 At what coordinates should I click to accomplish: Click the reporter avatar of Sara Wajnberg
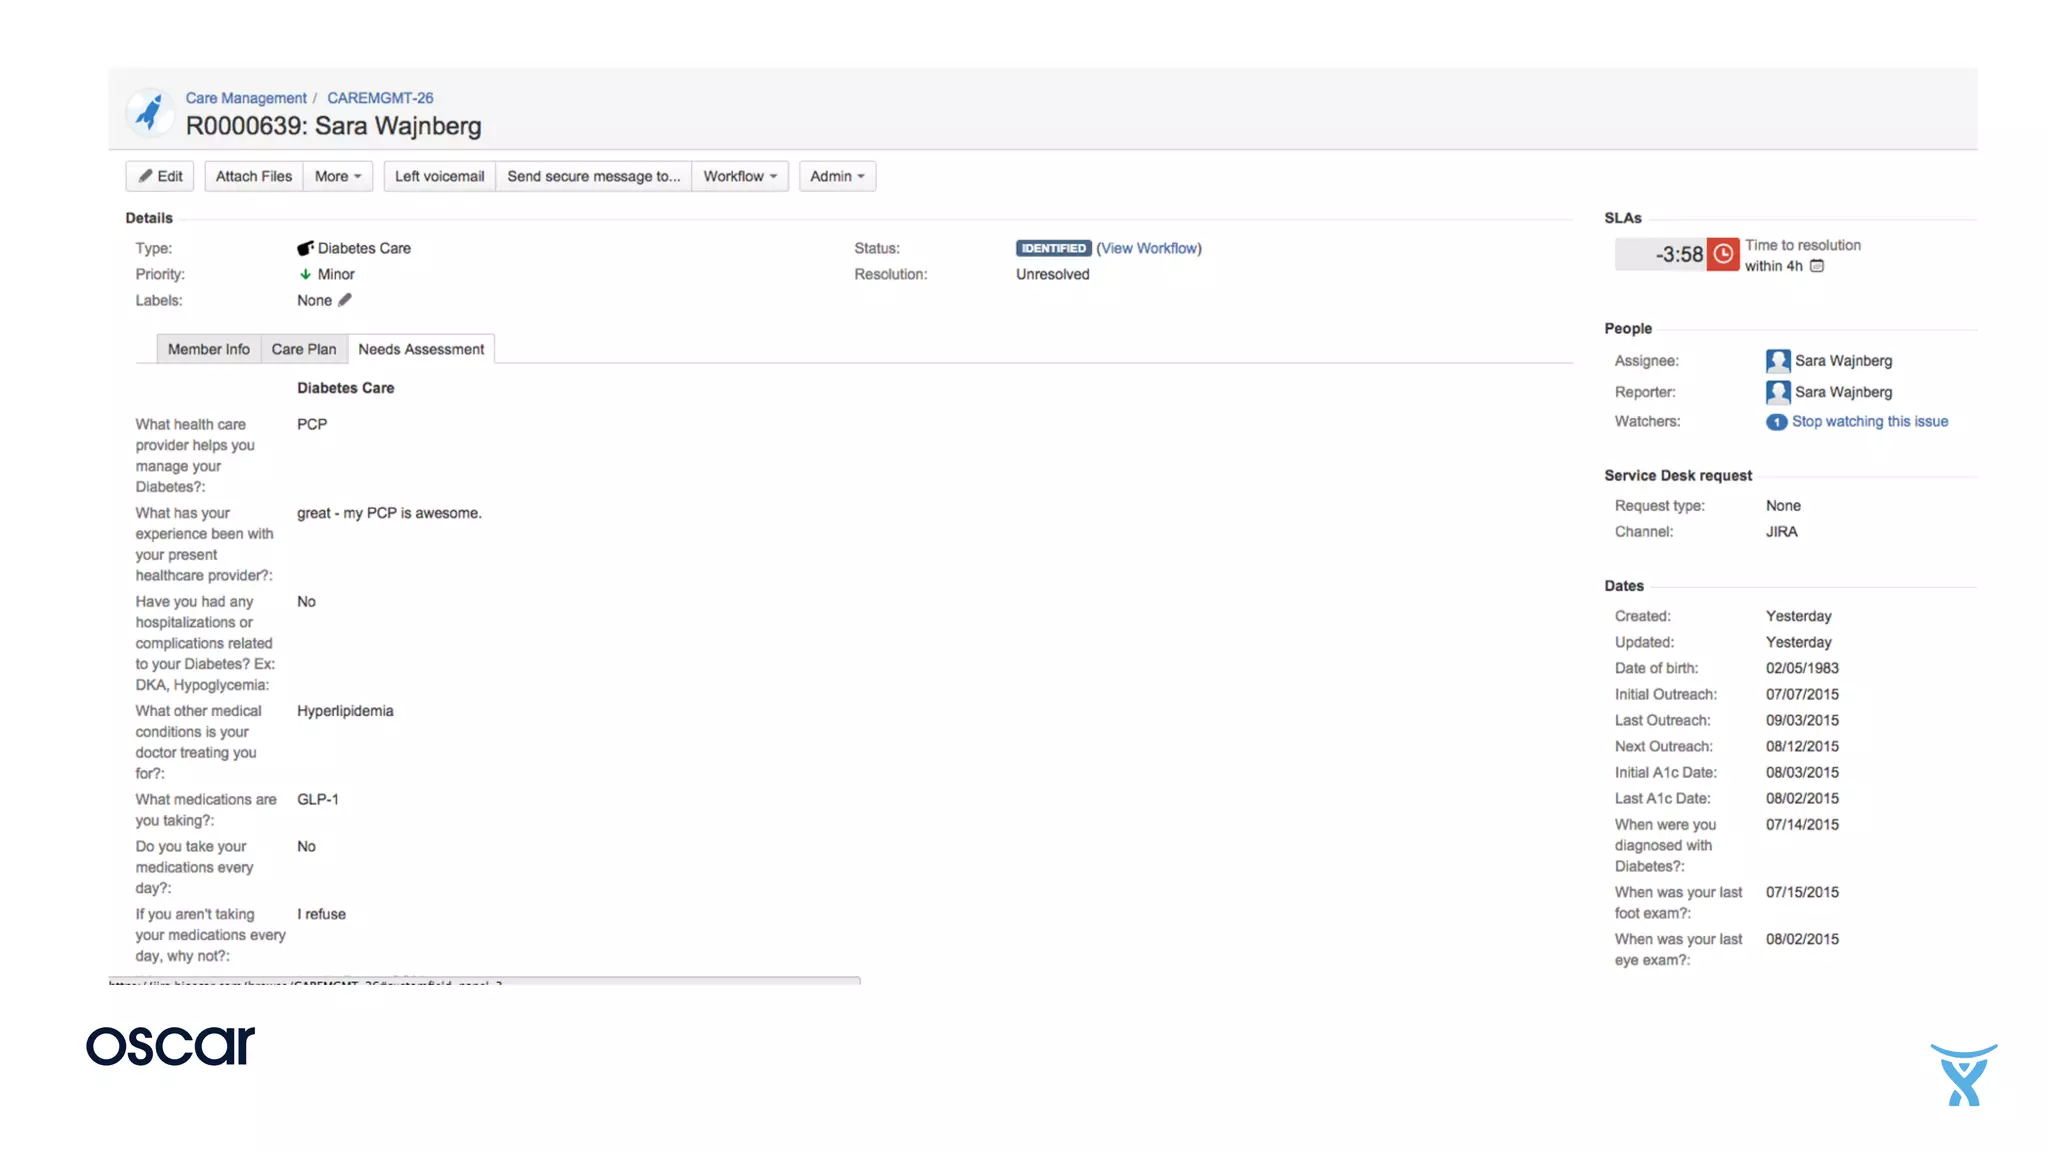1777,392
